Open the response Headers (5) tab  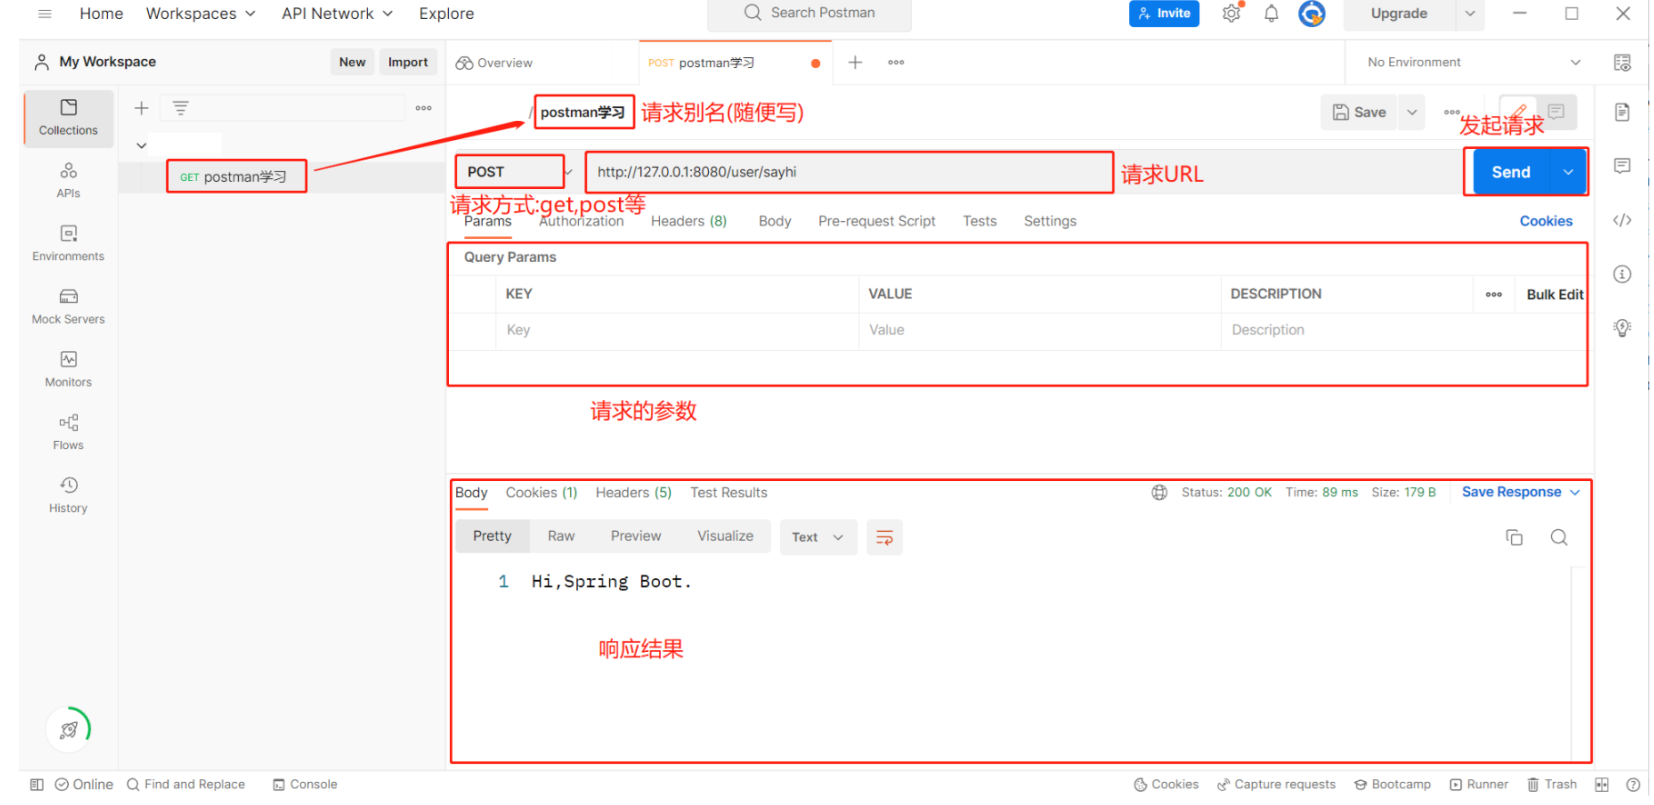pyautogui.click(x=633, y=492)
